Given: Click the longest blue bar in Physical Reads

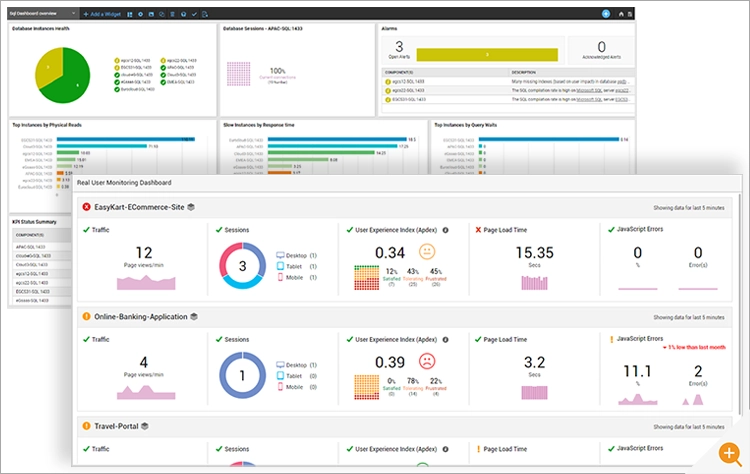Looking at the screenshot, I should pyautogui.click(x=126, y=139).
